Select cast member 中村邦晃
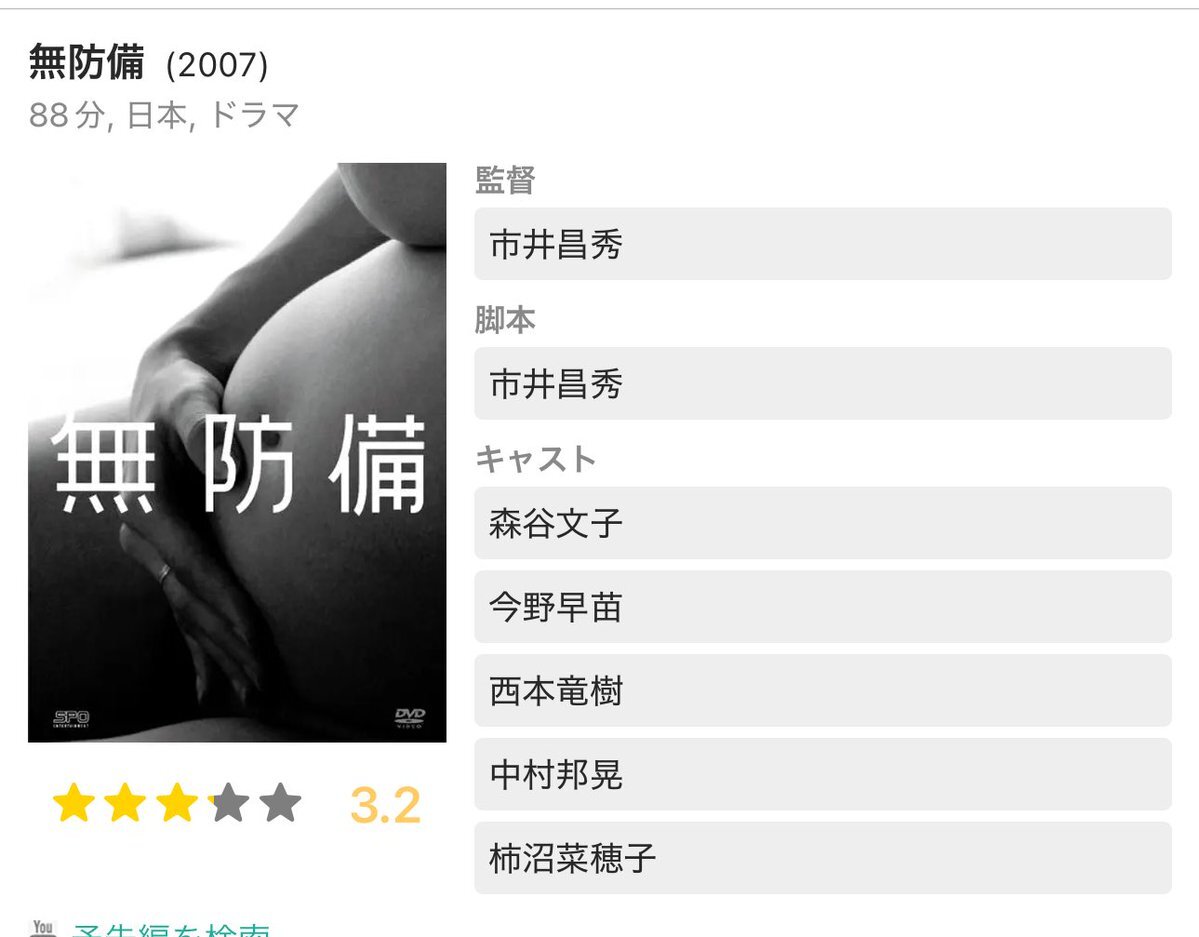 (x=823, y=775)
